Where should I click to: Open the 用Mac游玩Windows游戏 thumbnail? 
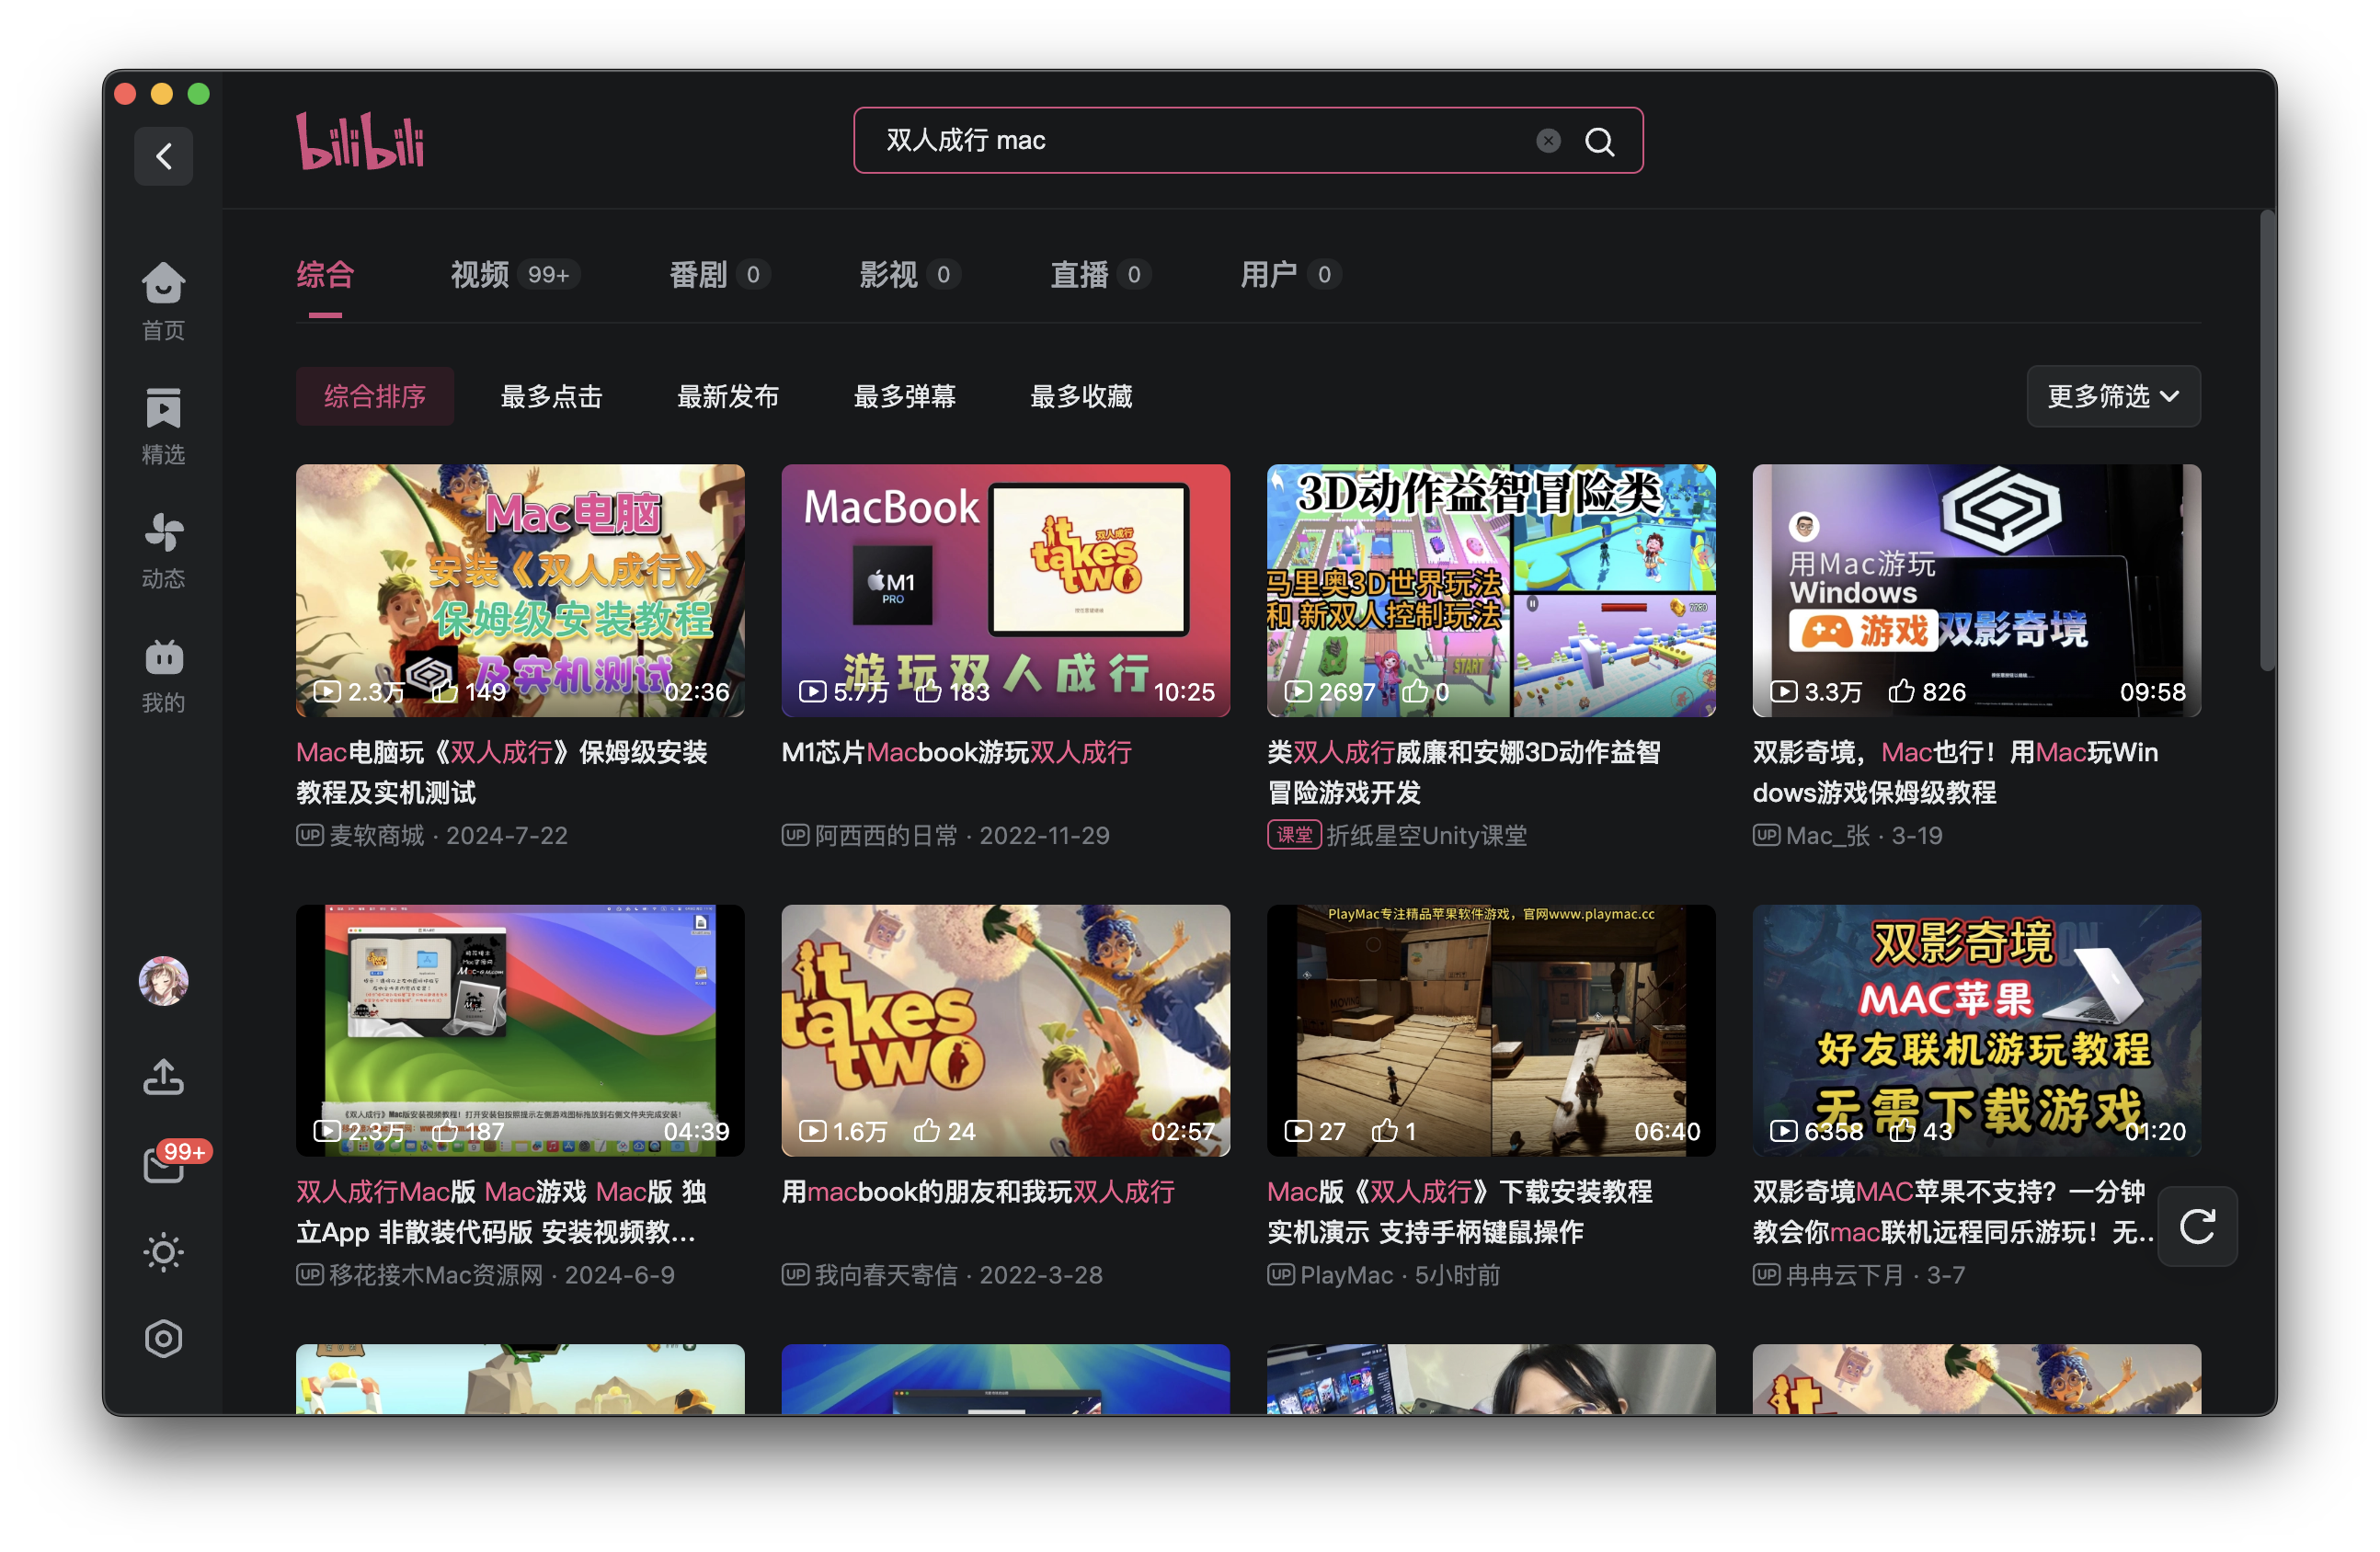pos(1976,590)
